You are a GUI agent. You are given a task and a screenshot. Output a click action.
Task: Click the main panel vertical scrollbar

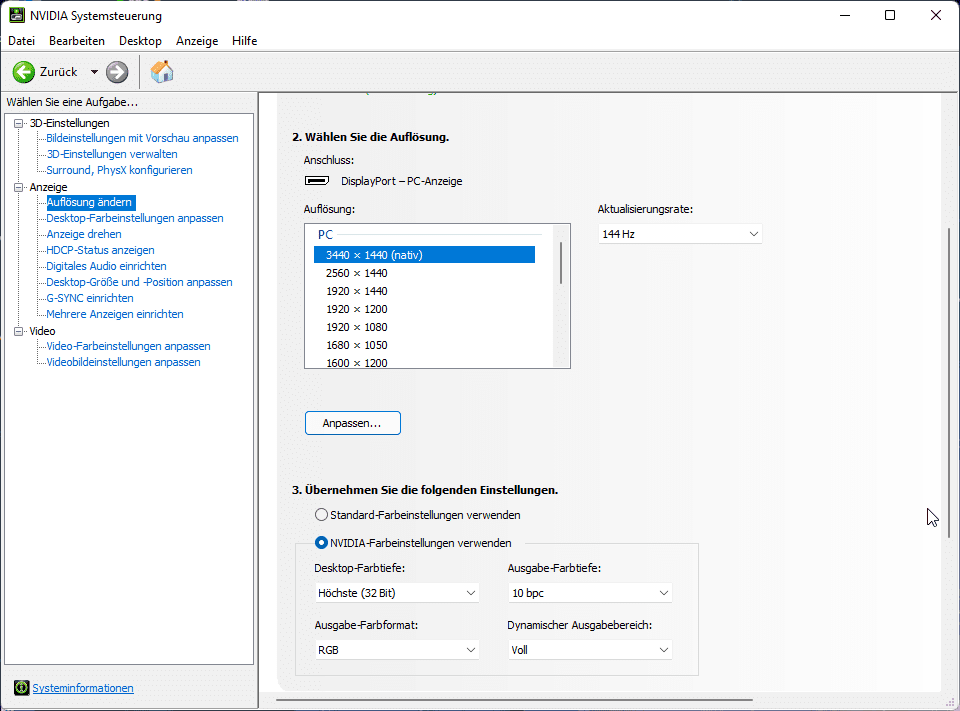(950, 383)
